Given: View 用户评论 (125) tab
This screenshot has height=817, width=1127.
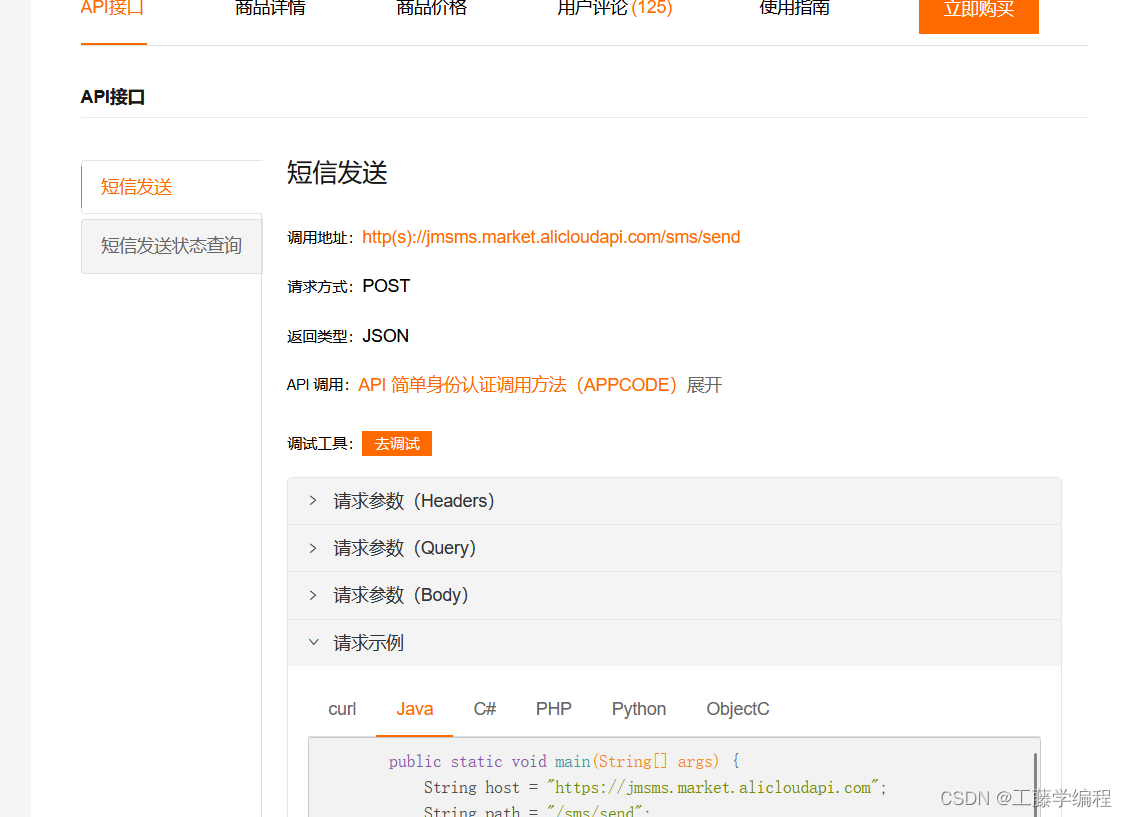Looking at the screenshot, I should click(615, 9).
